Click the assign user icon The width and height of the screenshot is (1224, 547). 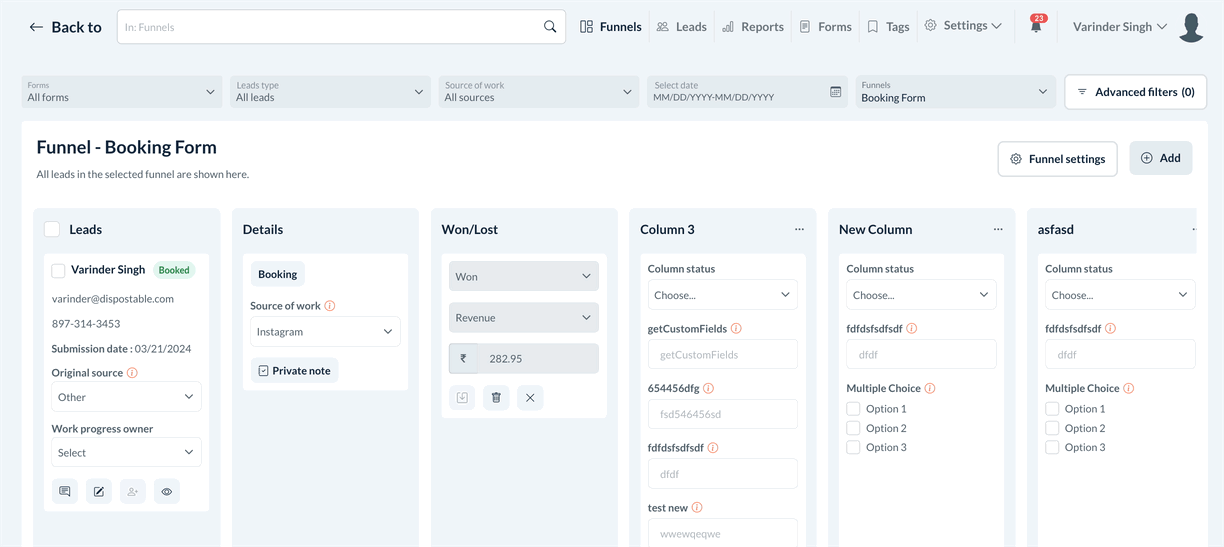(x=133, y=491)
